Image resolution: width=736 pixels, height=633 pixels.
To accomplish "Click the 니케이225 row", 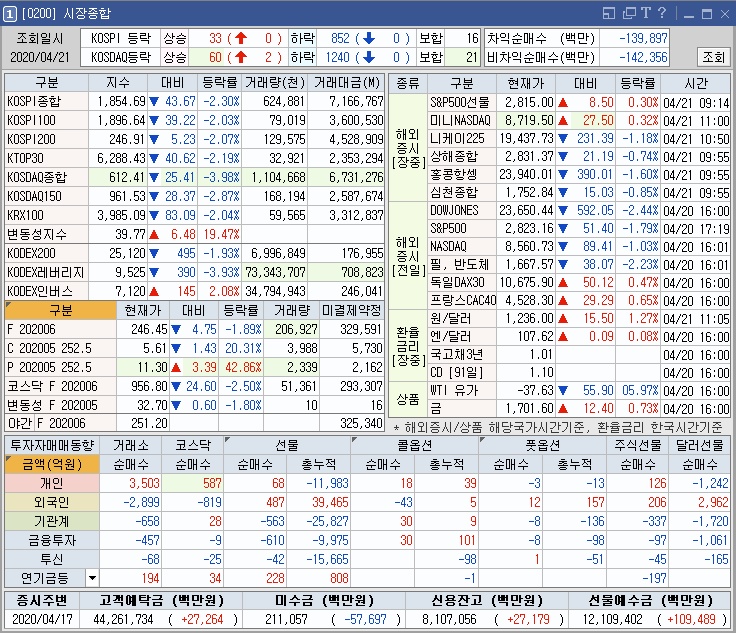I will click(579, 138).
